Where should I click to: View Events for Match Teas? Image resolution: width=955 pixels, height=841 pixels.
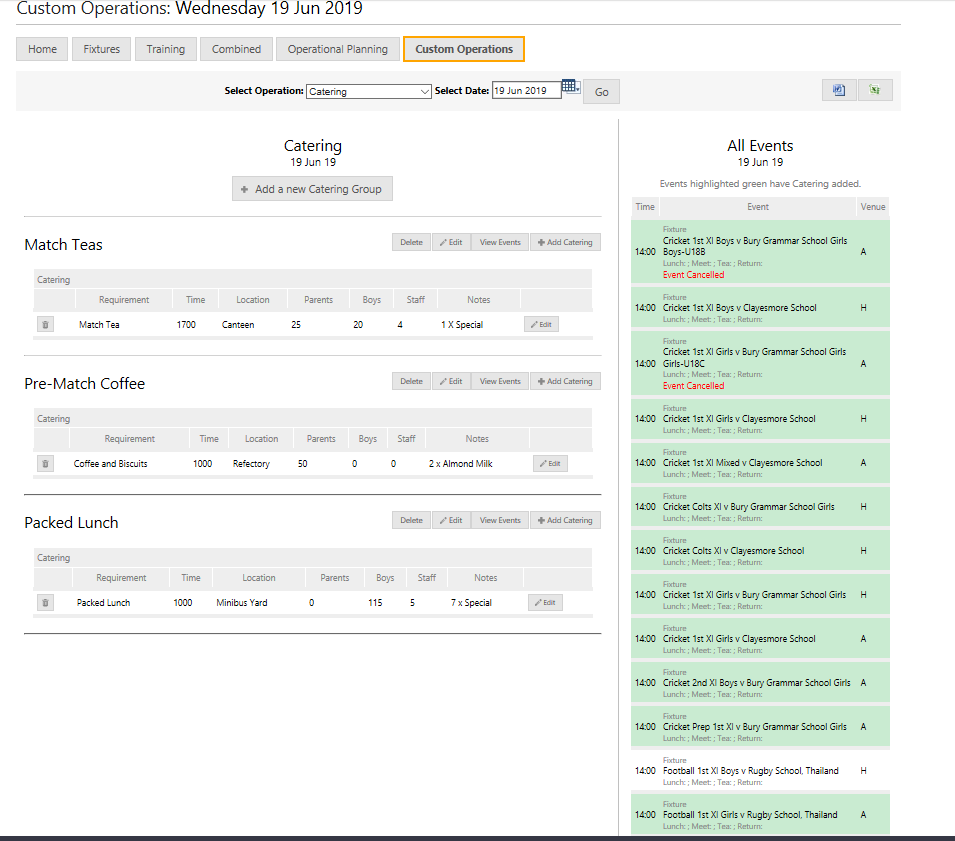500,242
